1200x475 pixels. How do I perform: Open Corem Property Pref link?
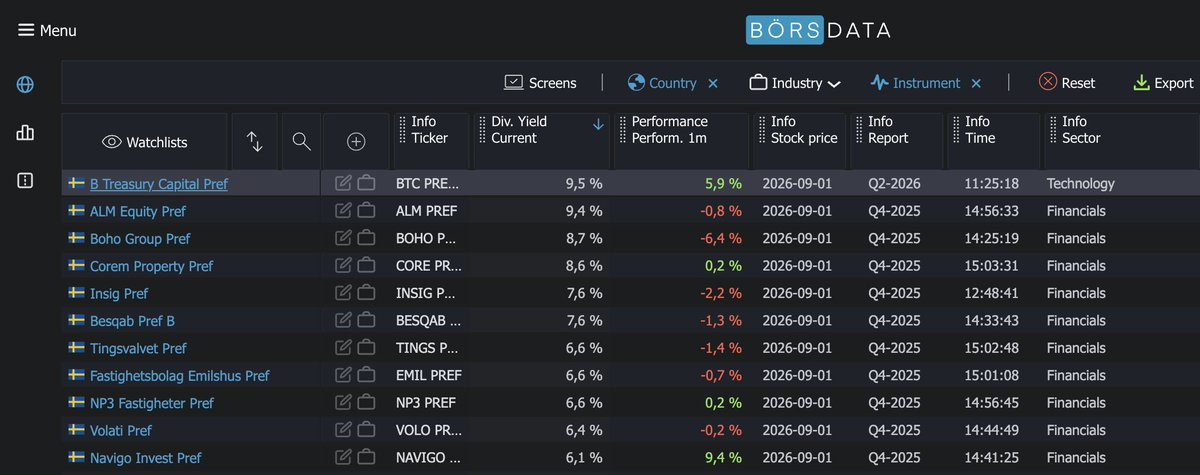tap(151, 266)
